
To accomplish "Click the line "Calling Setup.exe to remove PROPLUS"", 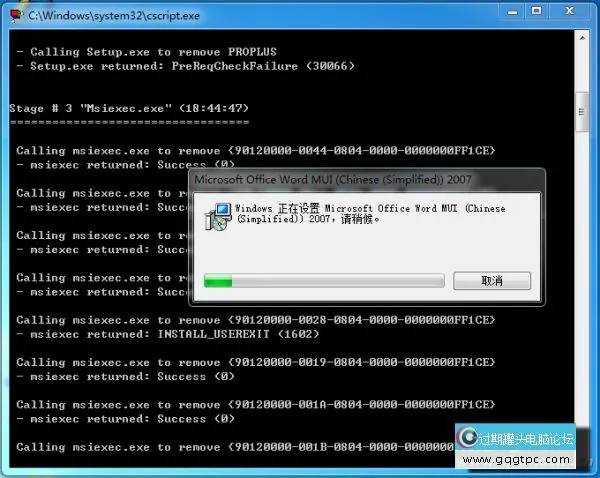I will [x=147, y=52].
